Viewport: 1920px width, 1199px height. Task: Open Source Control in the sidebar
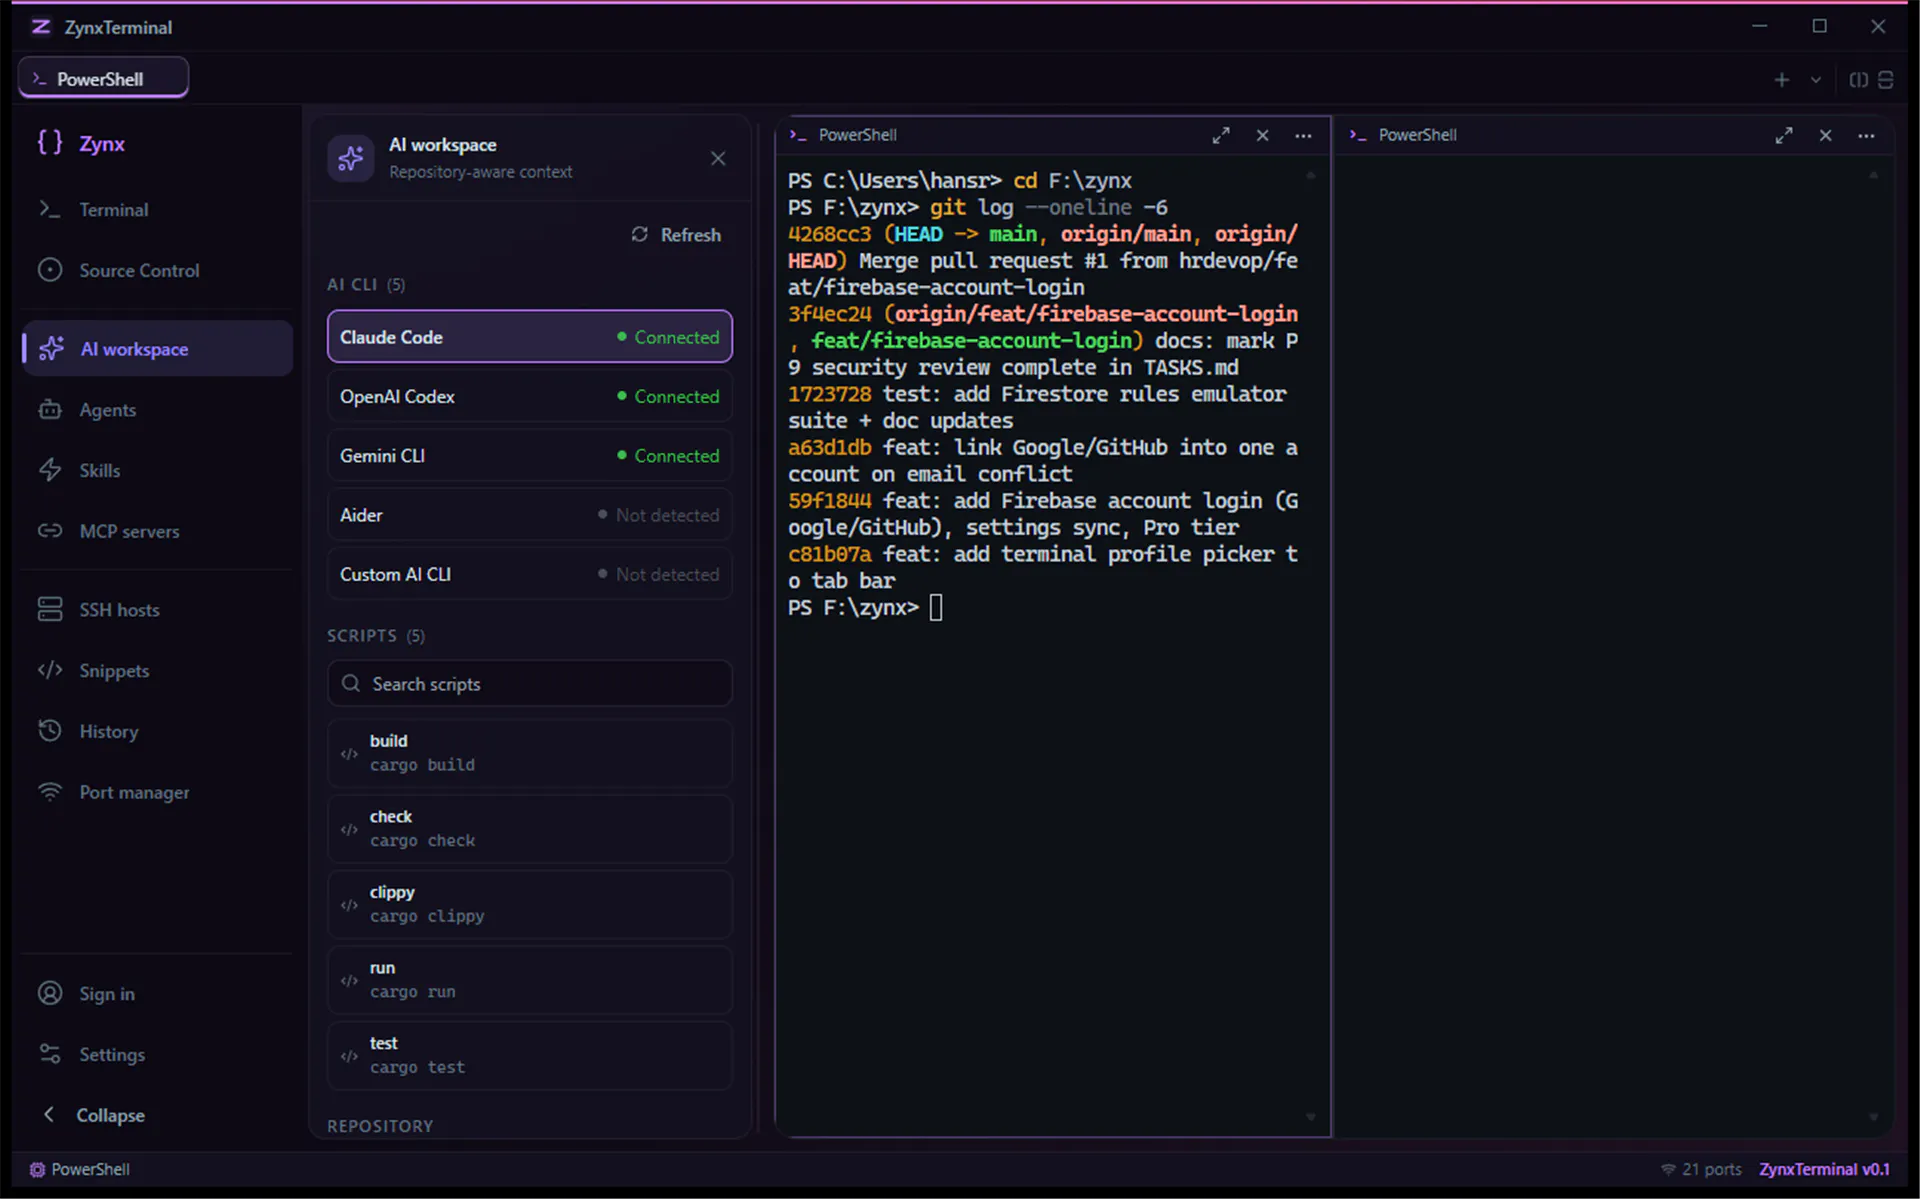point(156,270)
